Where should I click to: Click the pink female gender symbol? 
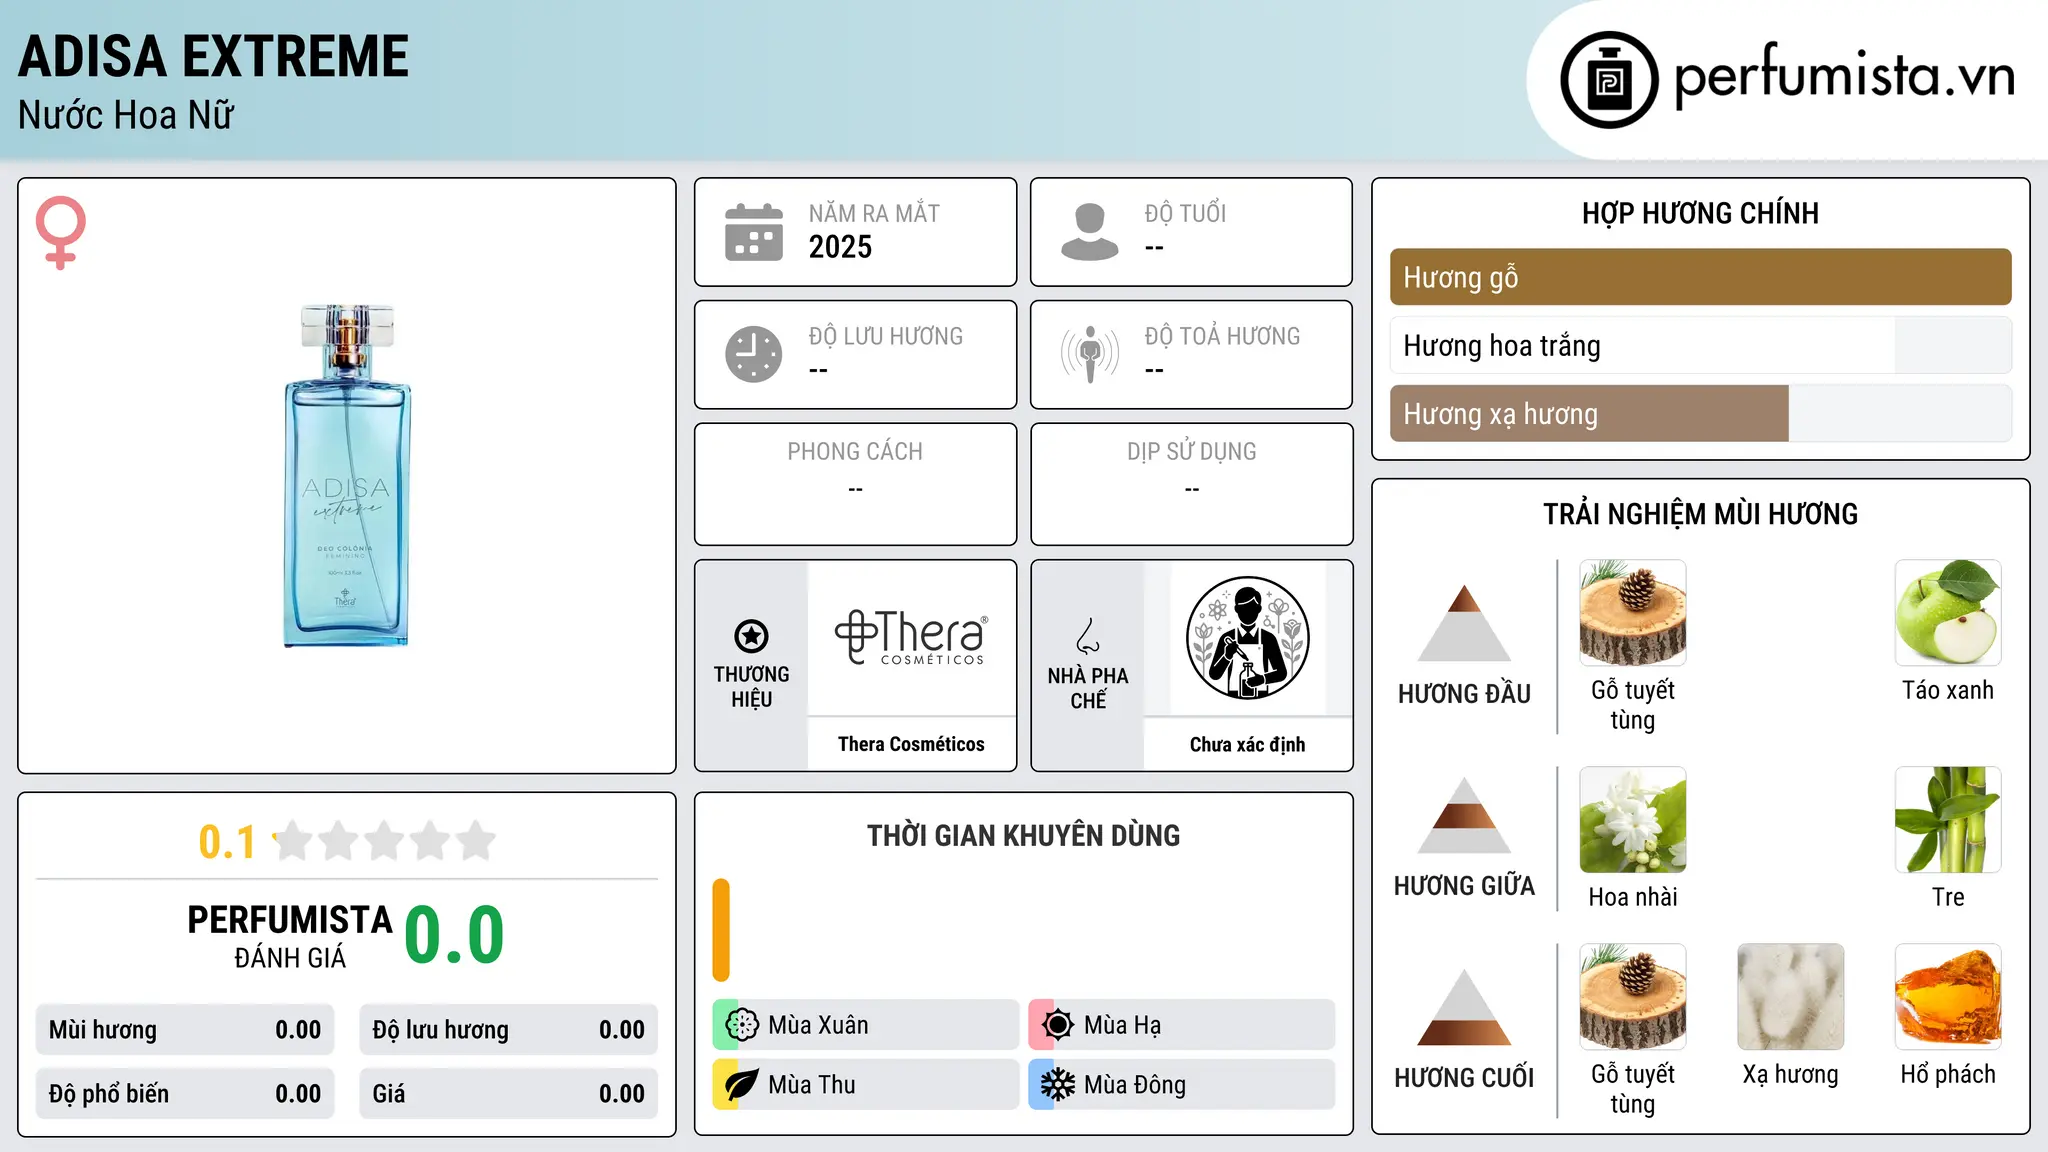click(x=60, y=232)
